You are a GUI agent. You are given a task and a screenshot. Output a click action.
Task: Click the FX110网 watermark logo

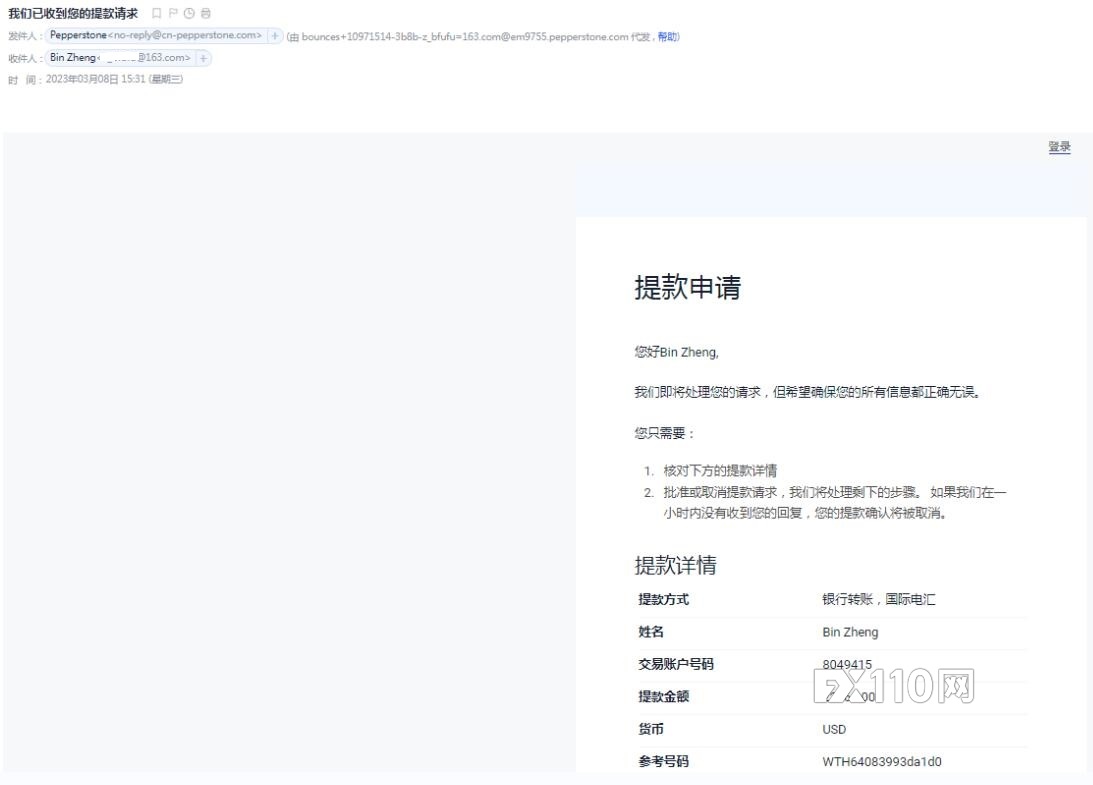click(x=895, y=687)
